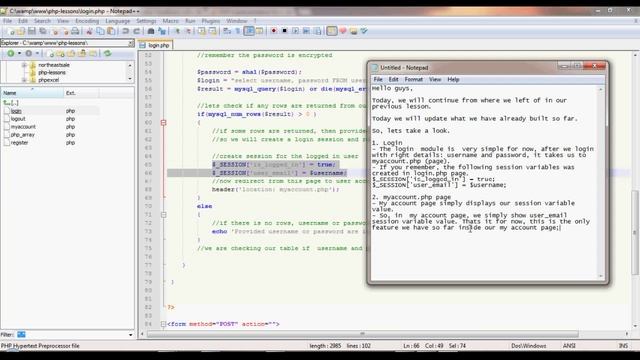
Task: Click the ANSI encoding in status bar
Action: pyautogui.click(x=569, y=346)
